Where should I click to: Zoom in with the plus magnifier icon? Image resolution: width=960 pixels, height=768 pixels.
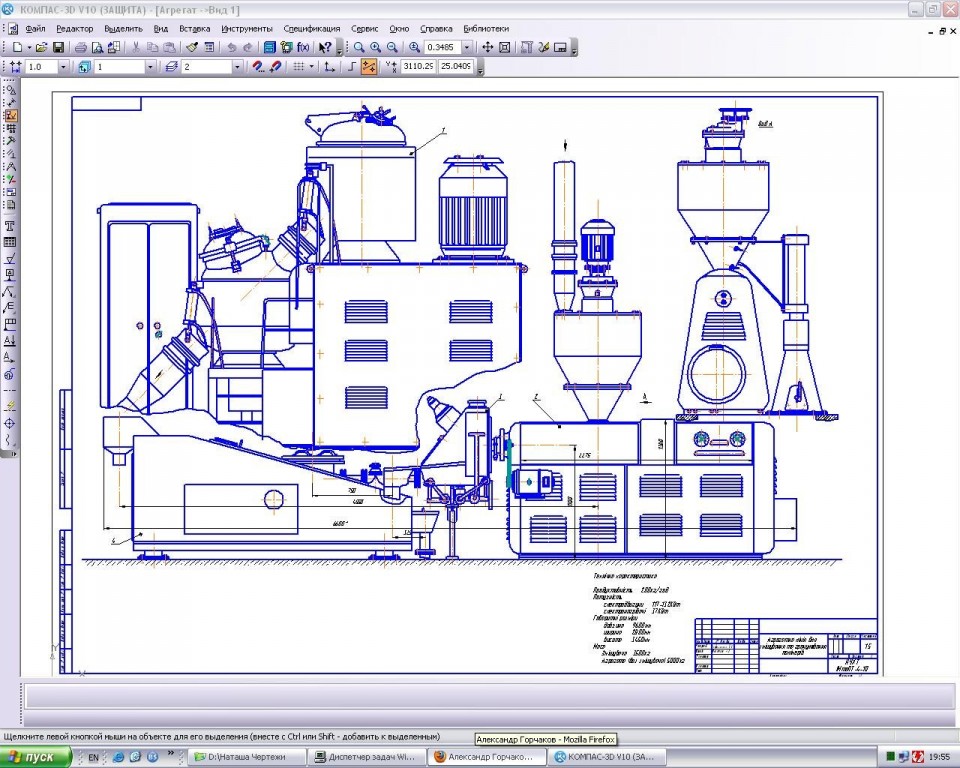click(x=375, y=48)
